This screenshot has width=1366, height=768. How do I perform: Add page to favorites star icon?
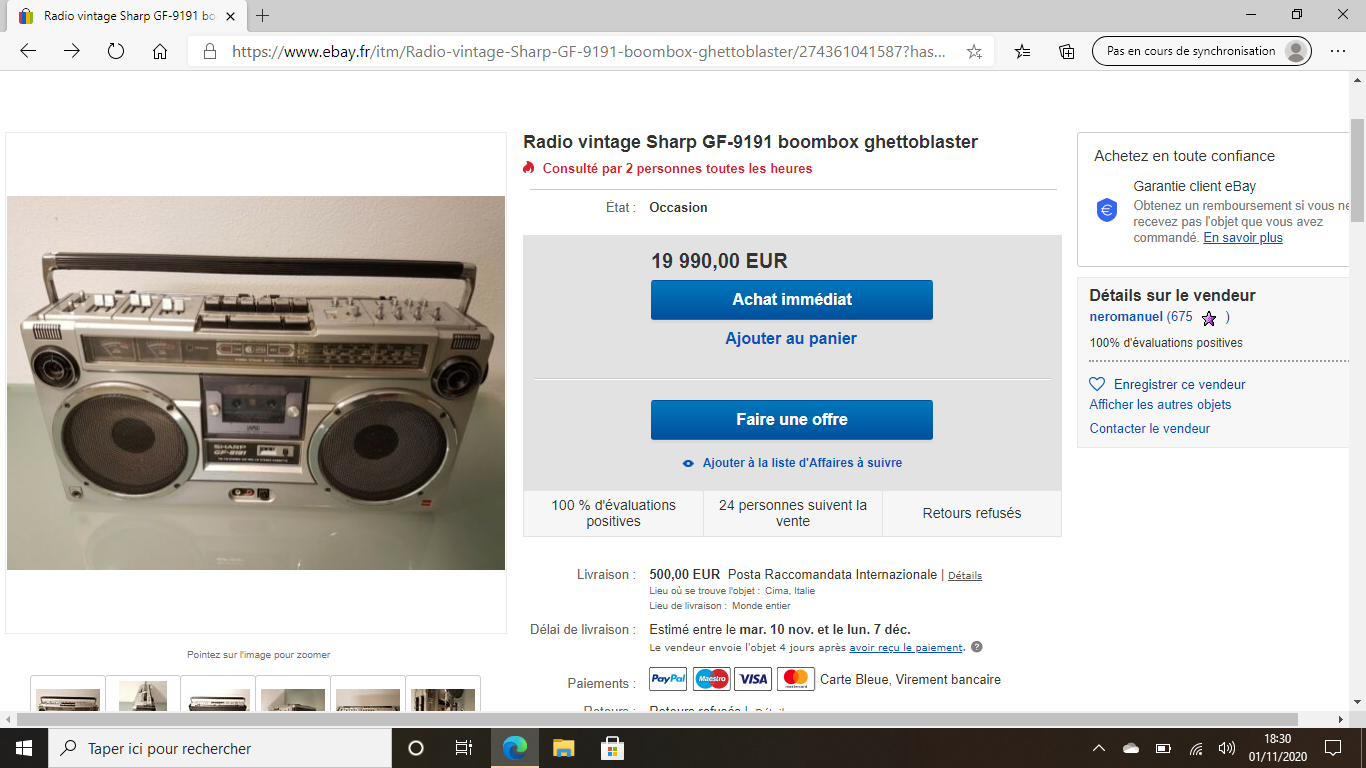pyautogui.click(x=974, y=52)
